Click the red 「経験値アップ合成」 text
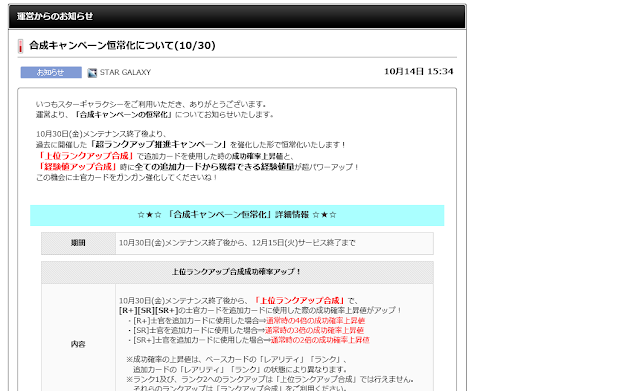Image resolution: width=640 pixels, height=391 pixels. [77, 167]
